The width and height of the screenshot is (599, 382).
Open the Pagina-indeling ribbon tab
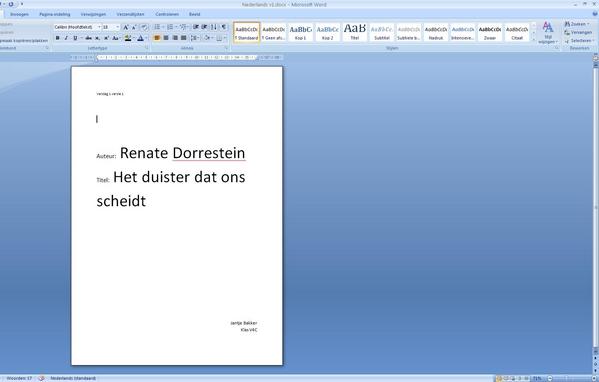click(55, 14)
